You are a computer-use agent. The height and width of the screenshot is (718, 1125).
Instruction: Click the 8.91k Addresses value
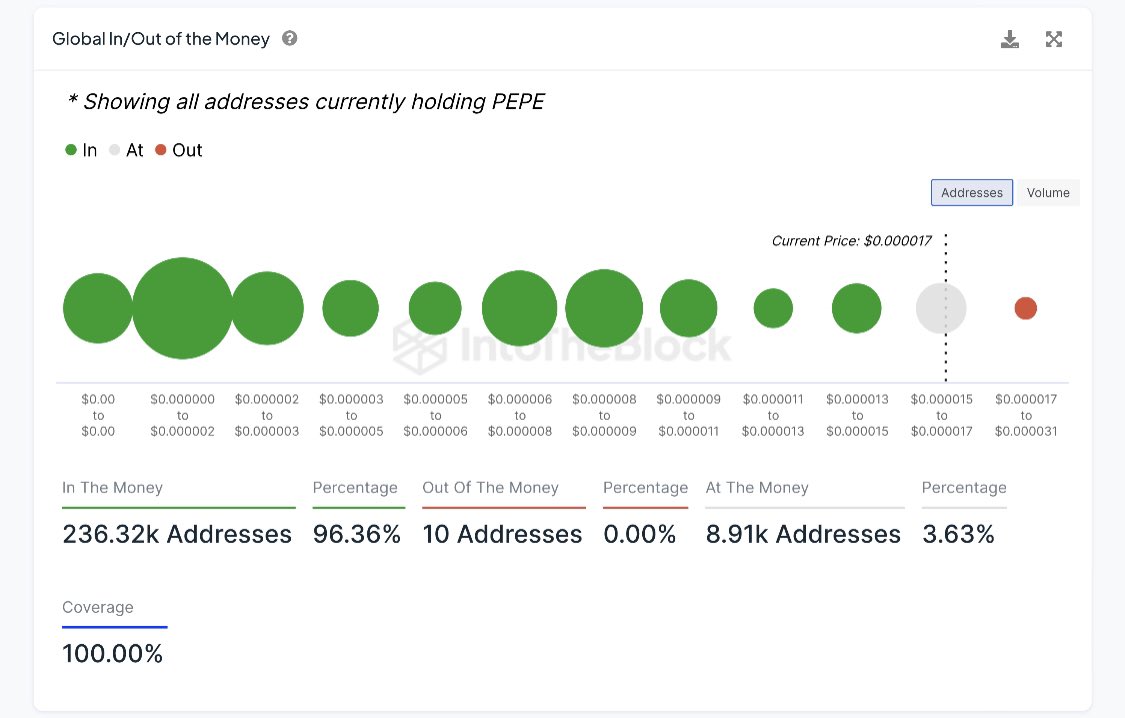point(803,535)
